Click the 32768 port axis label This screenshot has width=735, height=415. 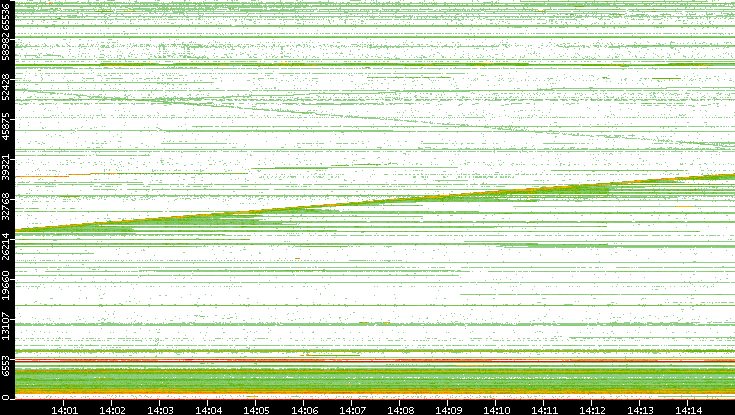click(x=6, y=206)
